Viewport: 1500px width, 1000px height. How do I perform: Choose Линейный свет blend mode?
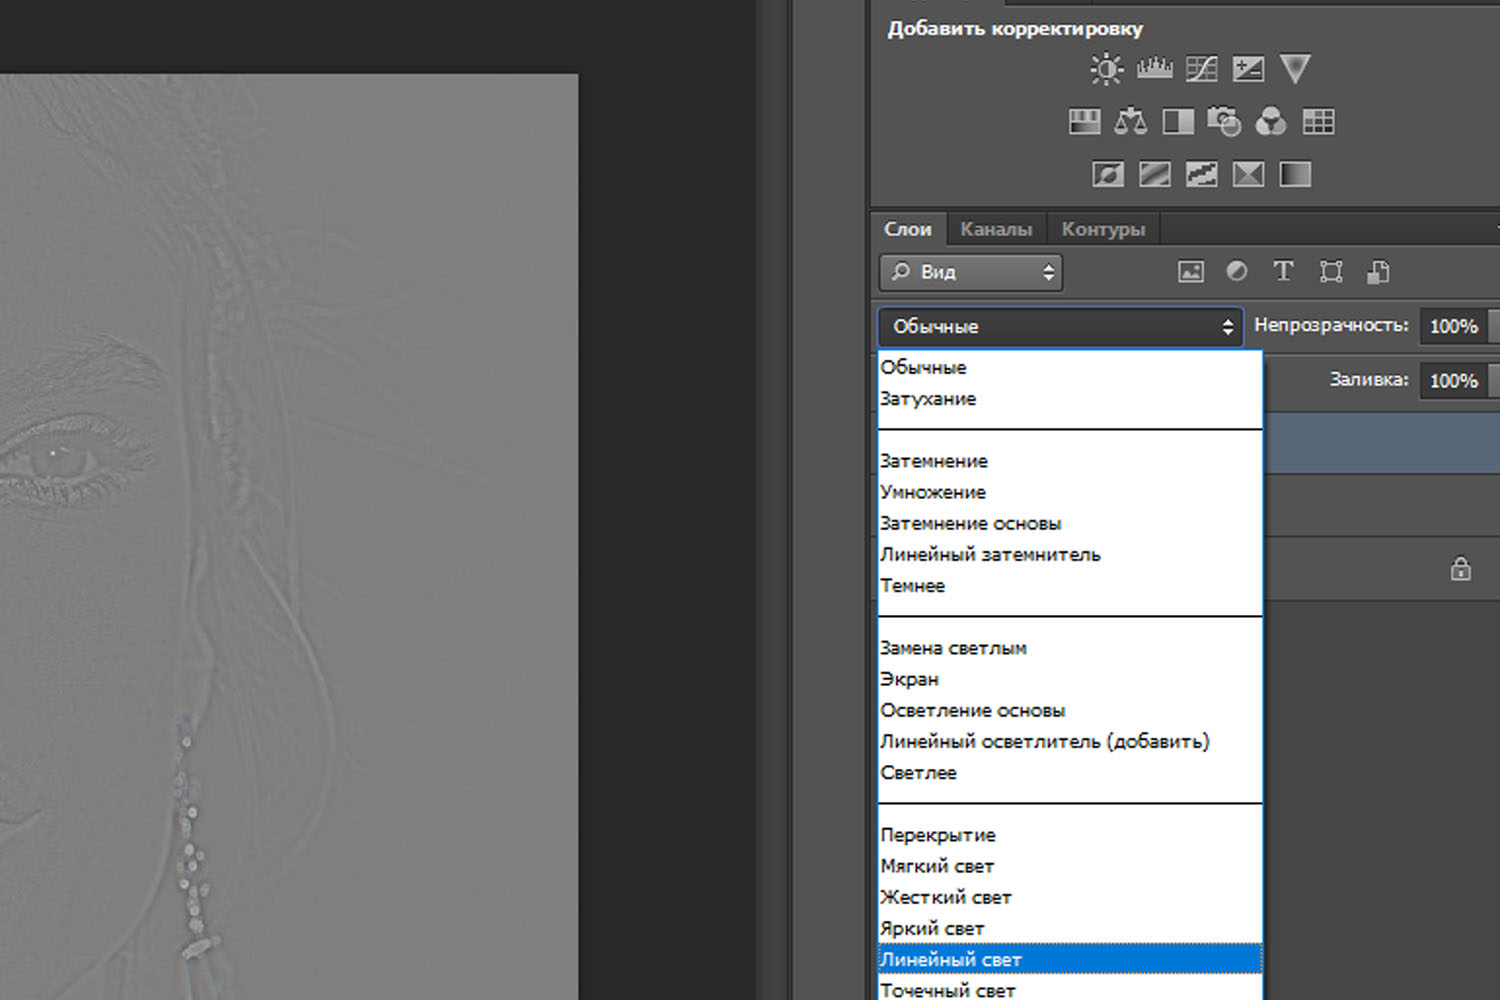click(1068, 959)
